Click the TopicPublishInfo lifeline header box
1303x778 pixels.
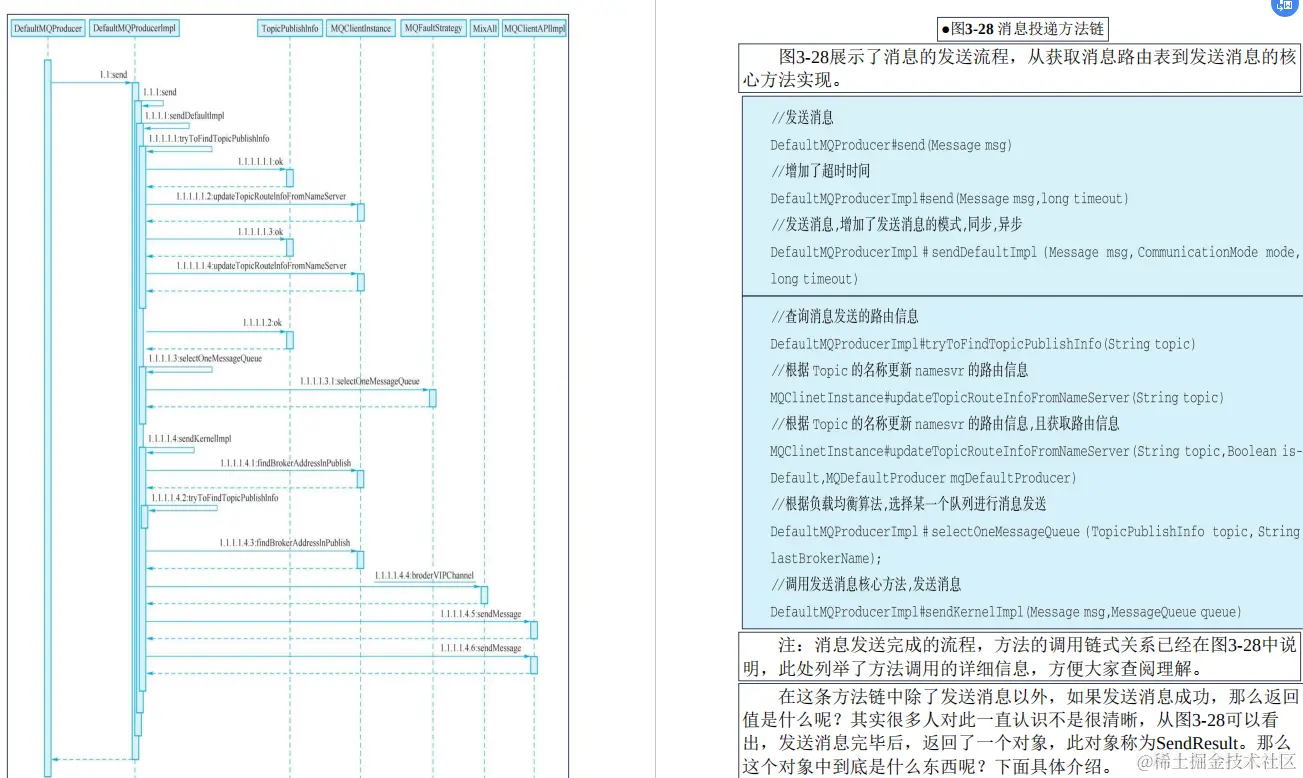(x=290, y=29)
